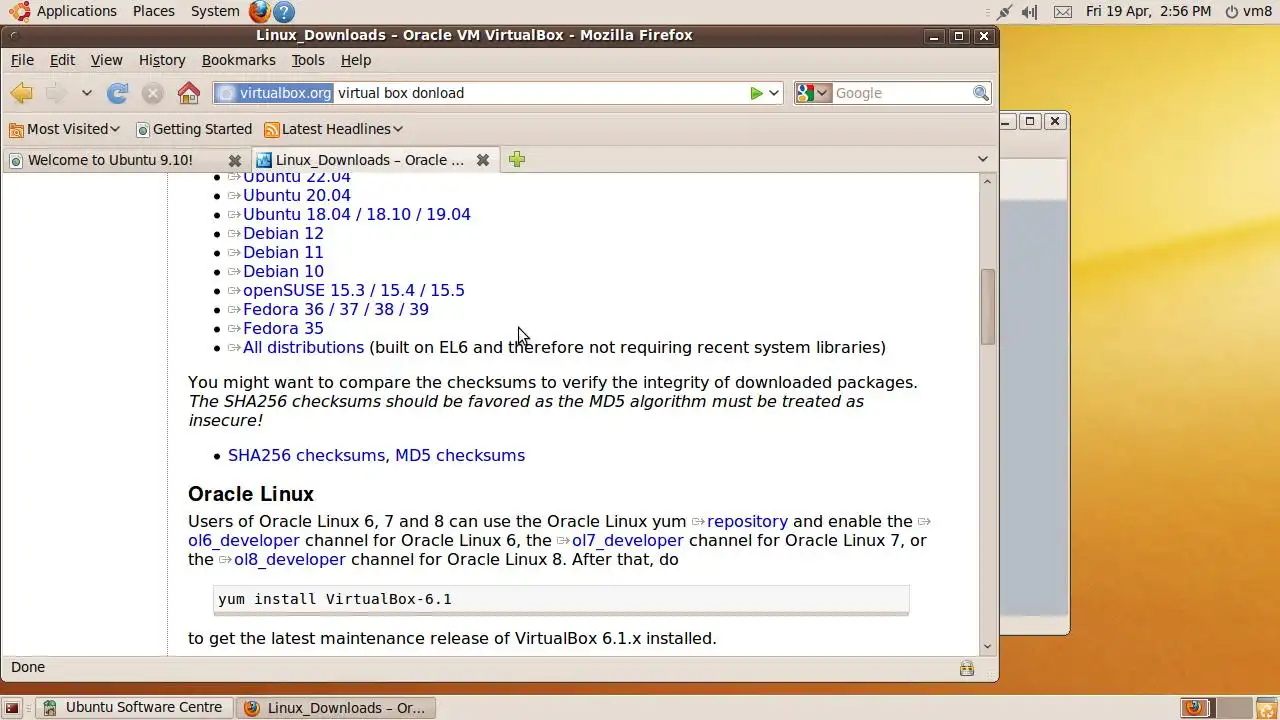Open the File menu
Image resolution: width=1280 pixels, height=720 pixels.
(22, 60)
